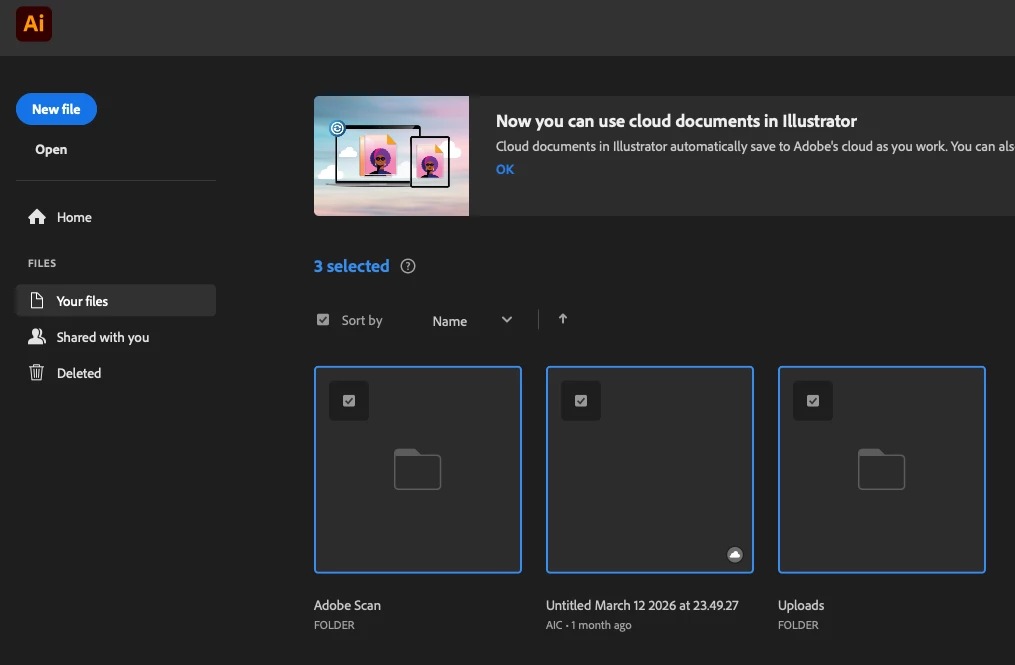The image size is (1015, 665).
Task: Click the Uploads folder icon
Action: tap(882, 469)
